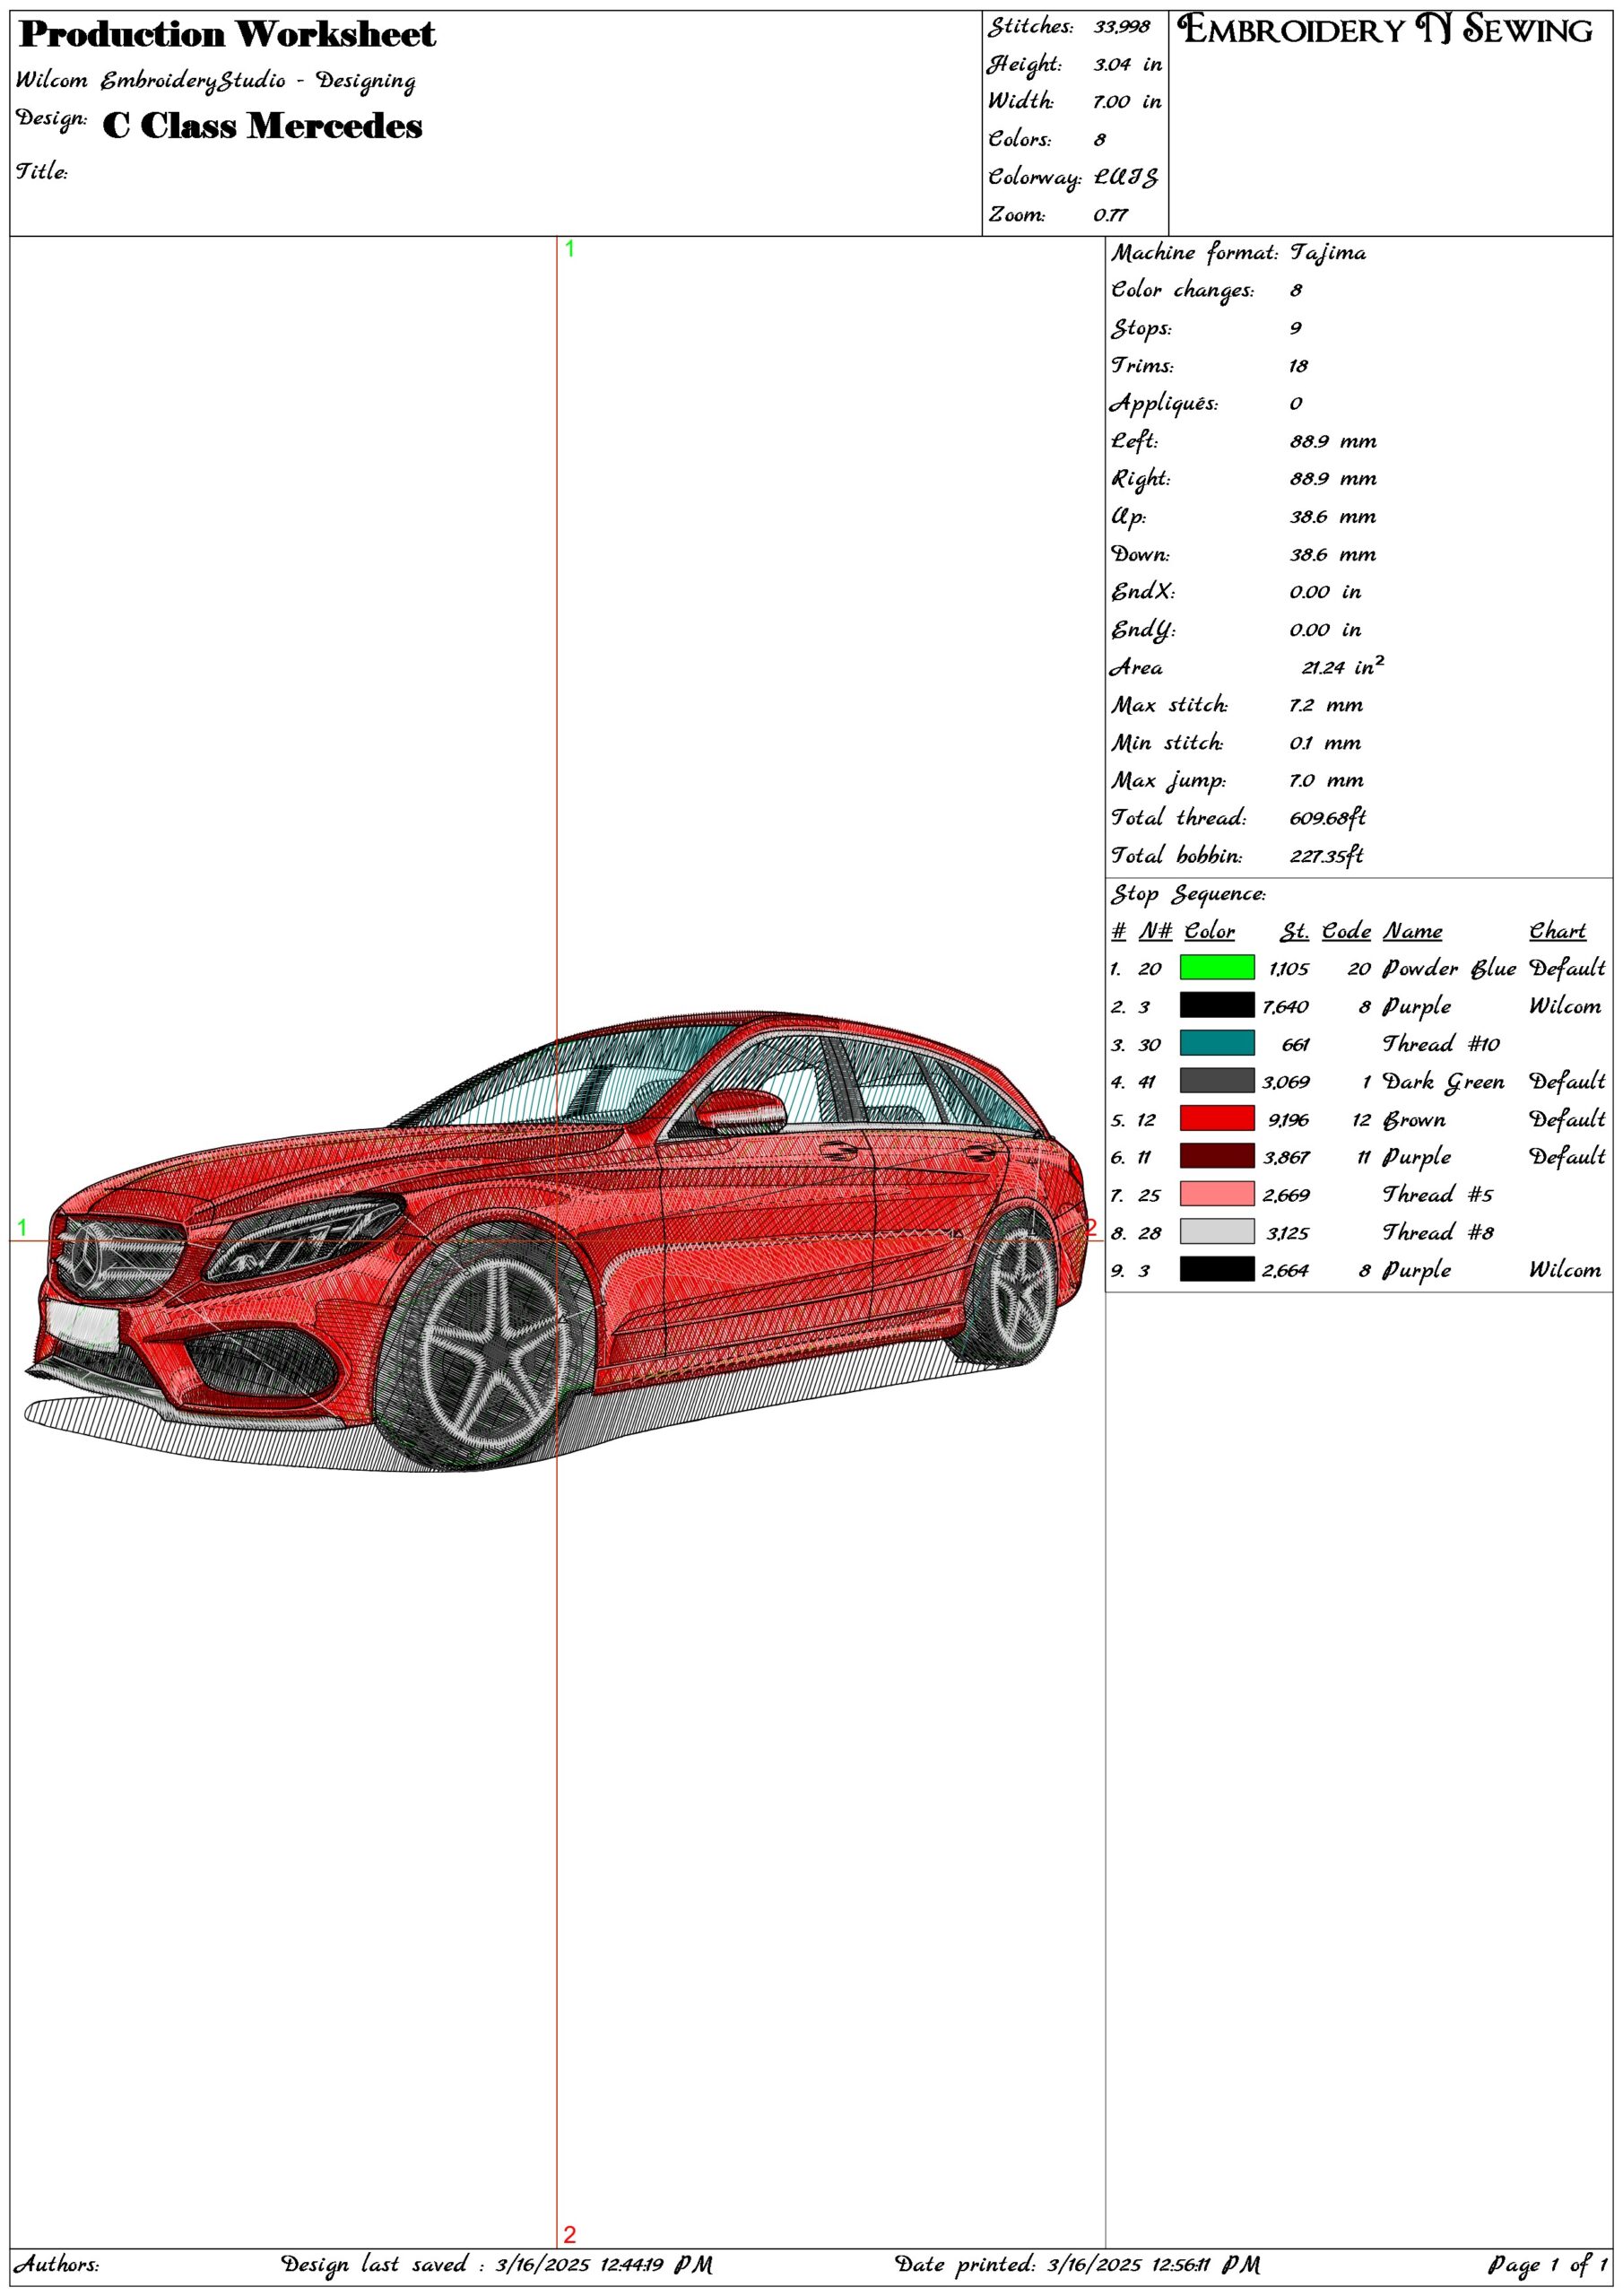
Task: Click the black swatch in stop 2
Action: [1216, 1005]
